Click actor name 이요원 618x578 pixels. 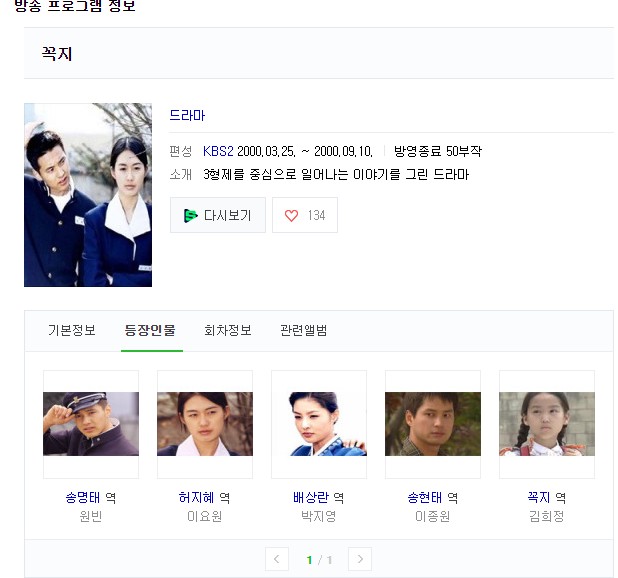pos(205,516)
